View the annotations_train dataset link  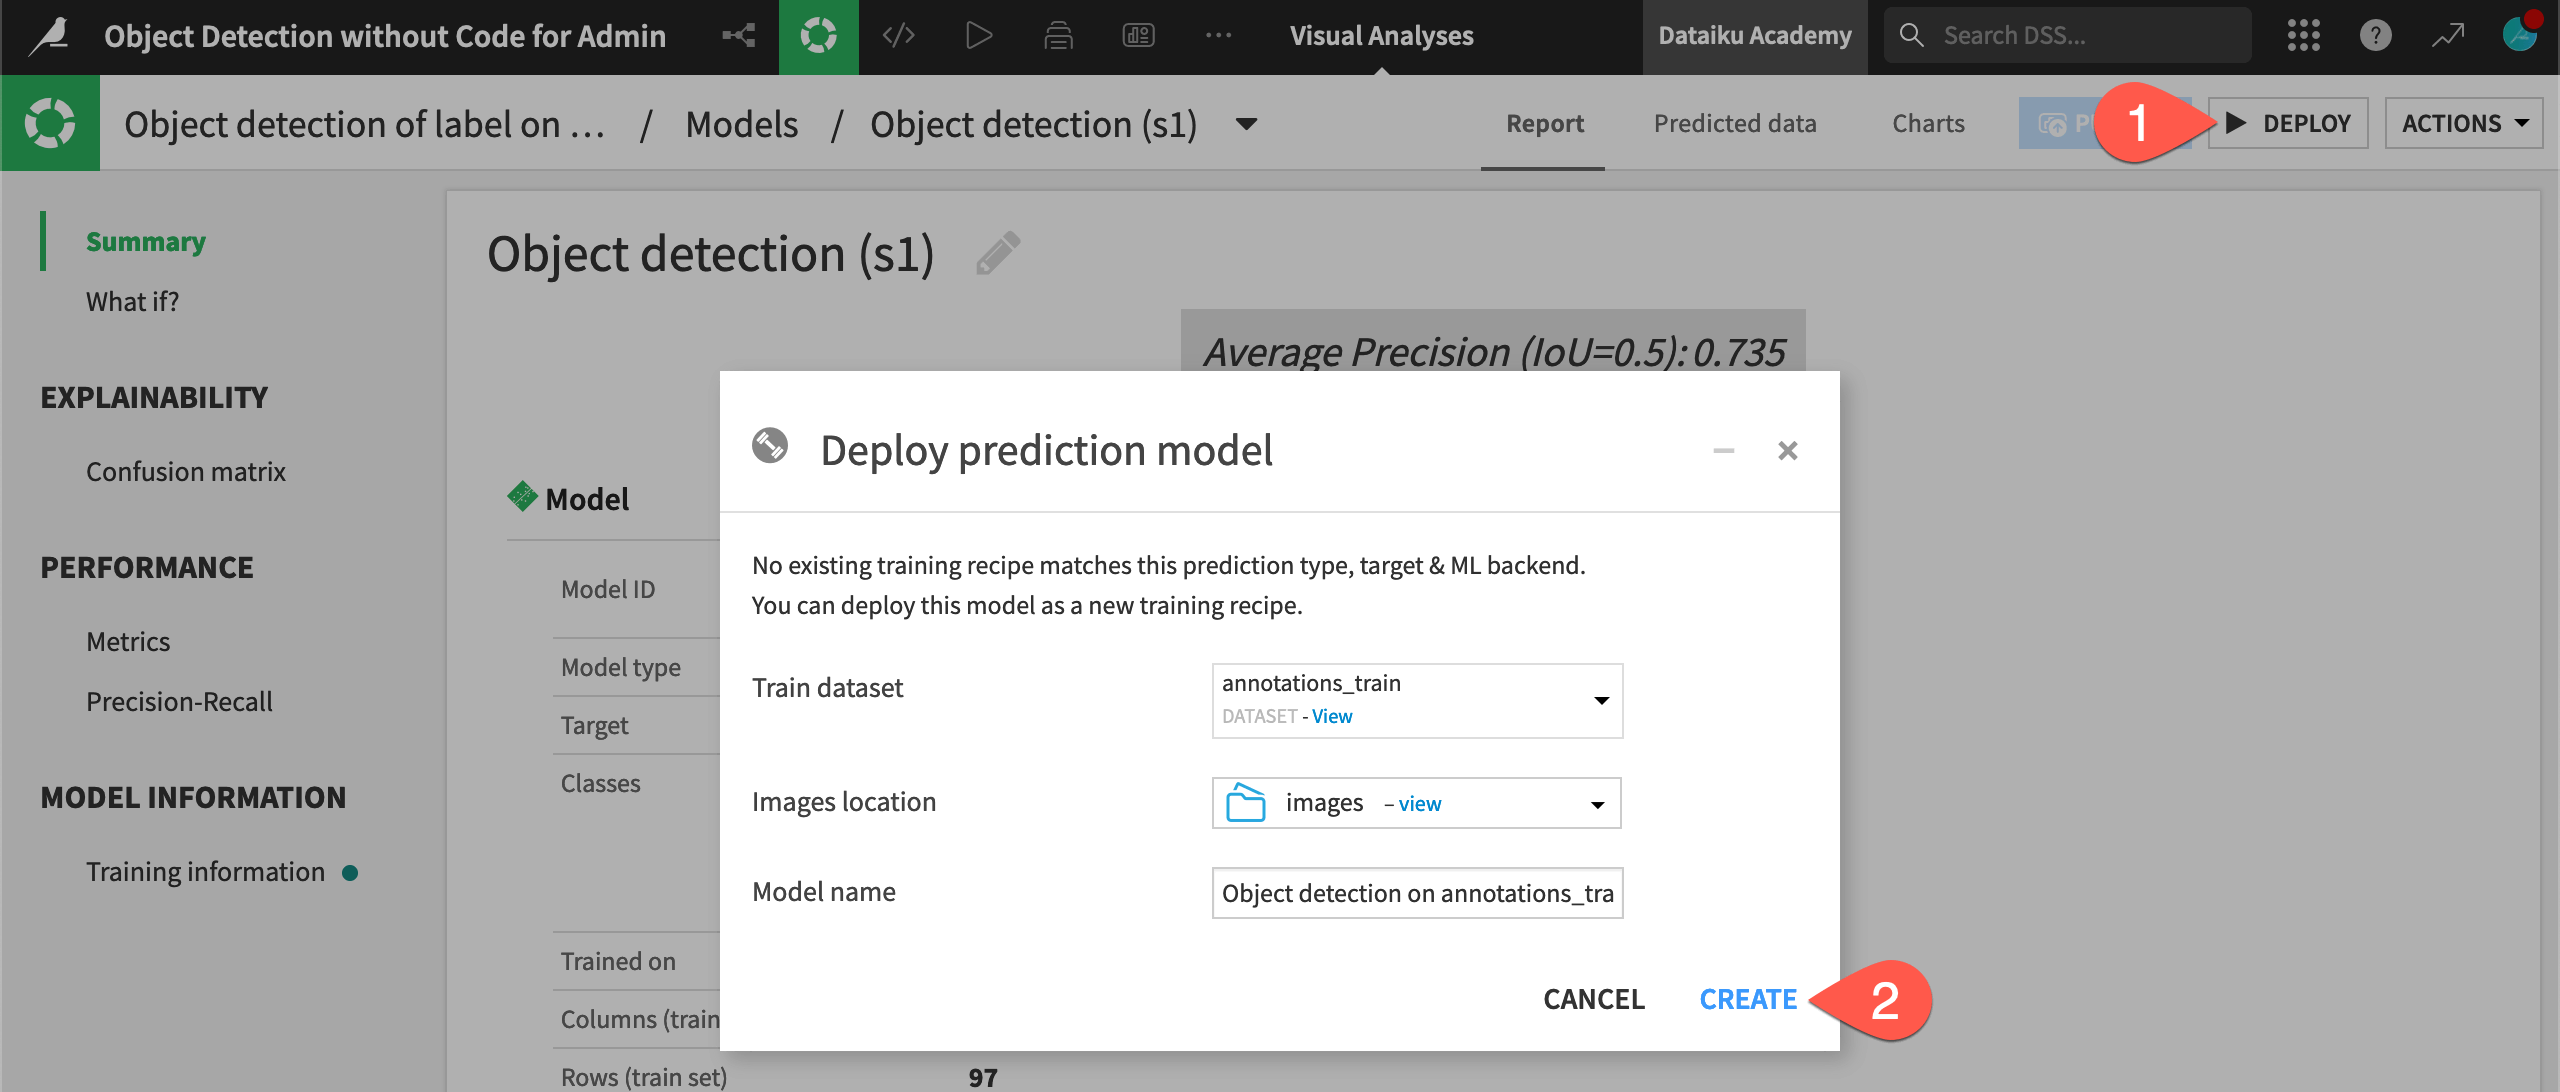pyautogui.click(x=1331, y=715)
